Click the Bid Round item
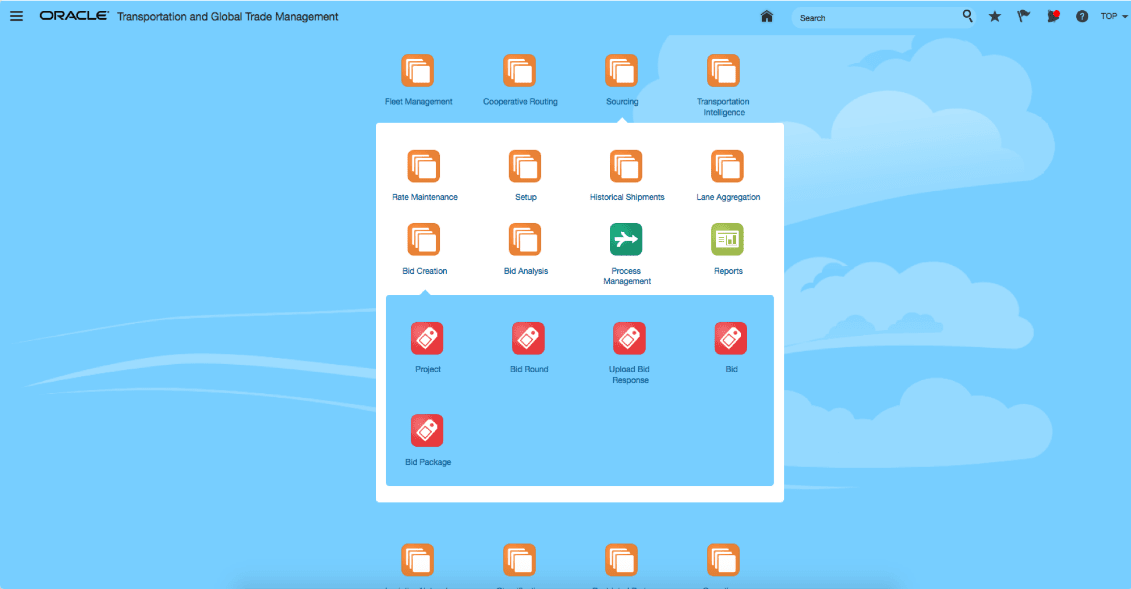Screen dimensions: 1131x589 (x=528, y=338)
